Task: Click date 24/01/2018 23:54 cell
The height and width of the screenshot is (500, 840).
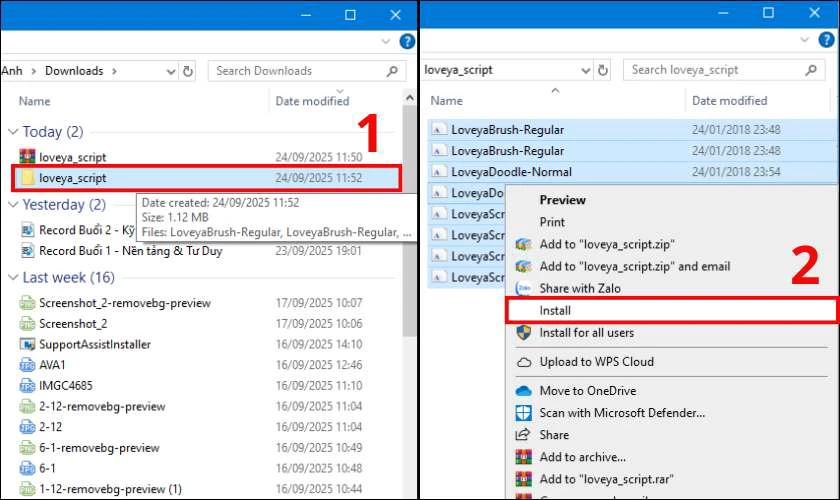Action: (736, 171)
